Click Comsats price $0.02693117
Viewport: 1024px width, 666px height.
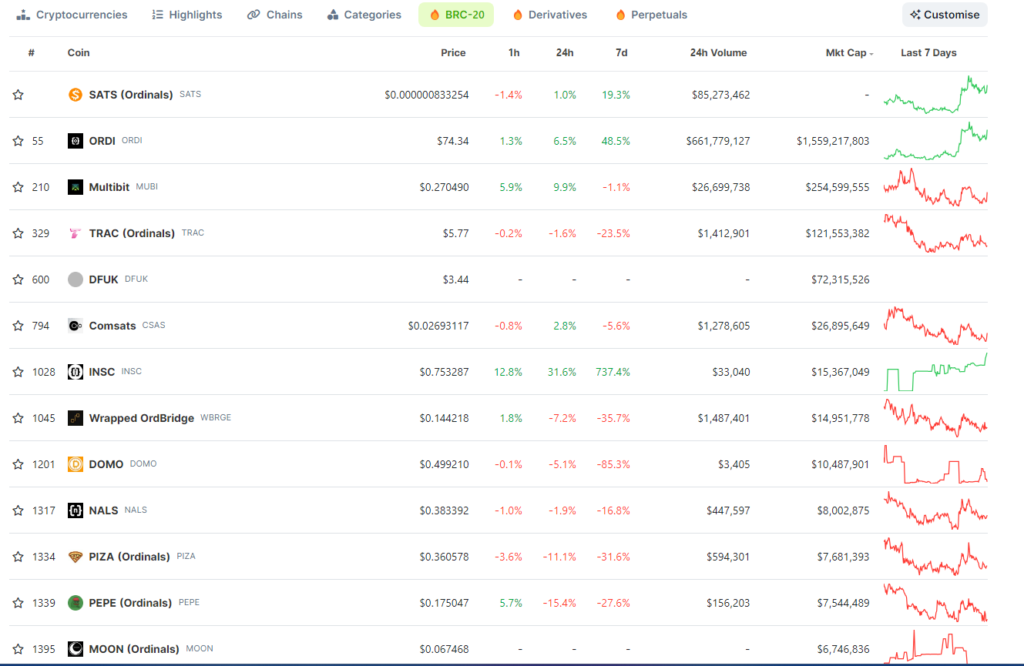pos(438,326)
